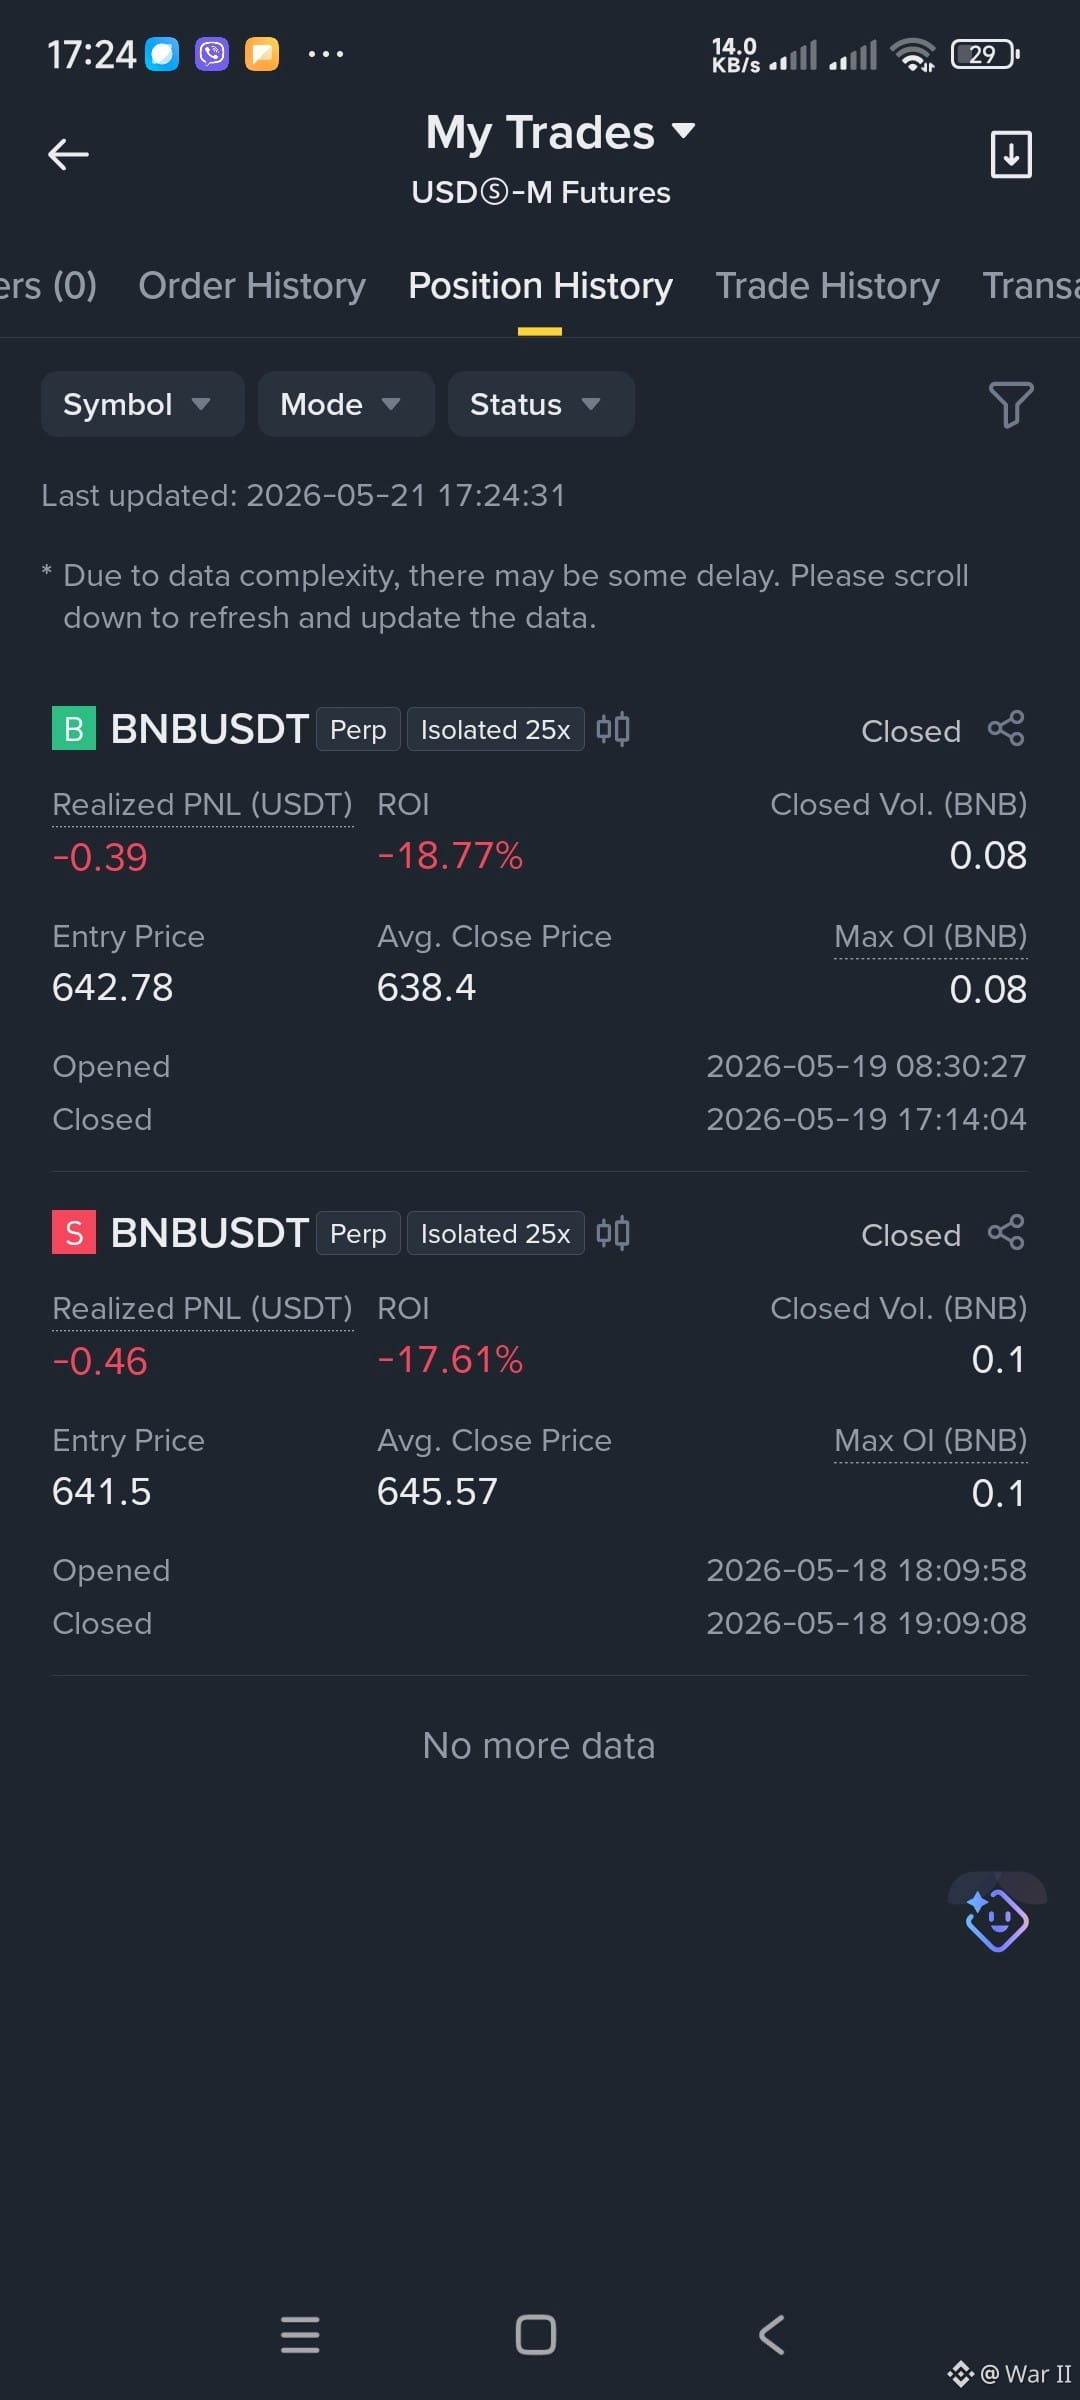Open chart icon for long BNBUSDT position

[x=613, y=729]
